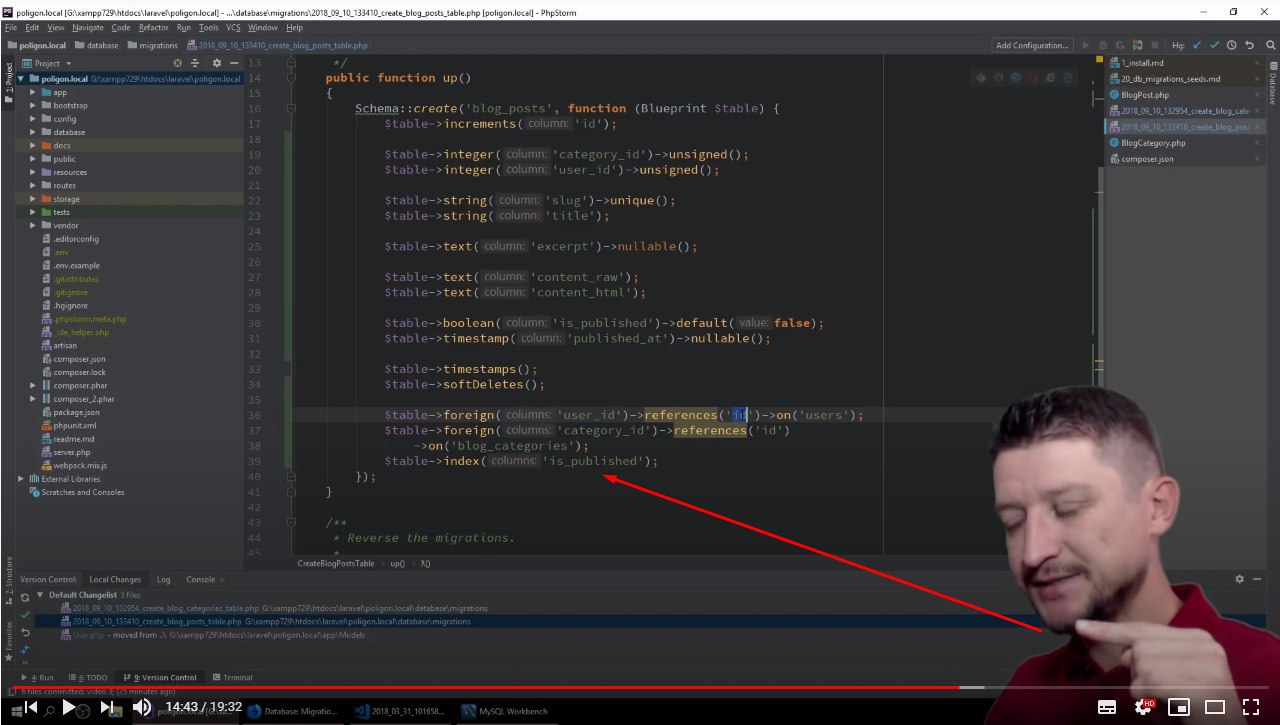Viewport: 1280px width, 725px height.
Task: Expand the app folder in project tree
Action: (x=33, y=92)
